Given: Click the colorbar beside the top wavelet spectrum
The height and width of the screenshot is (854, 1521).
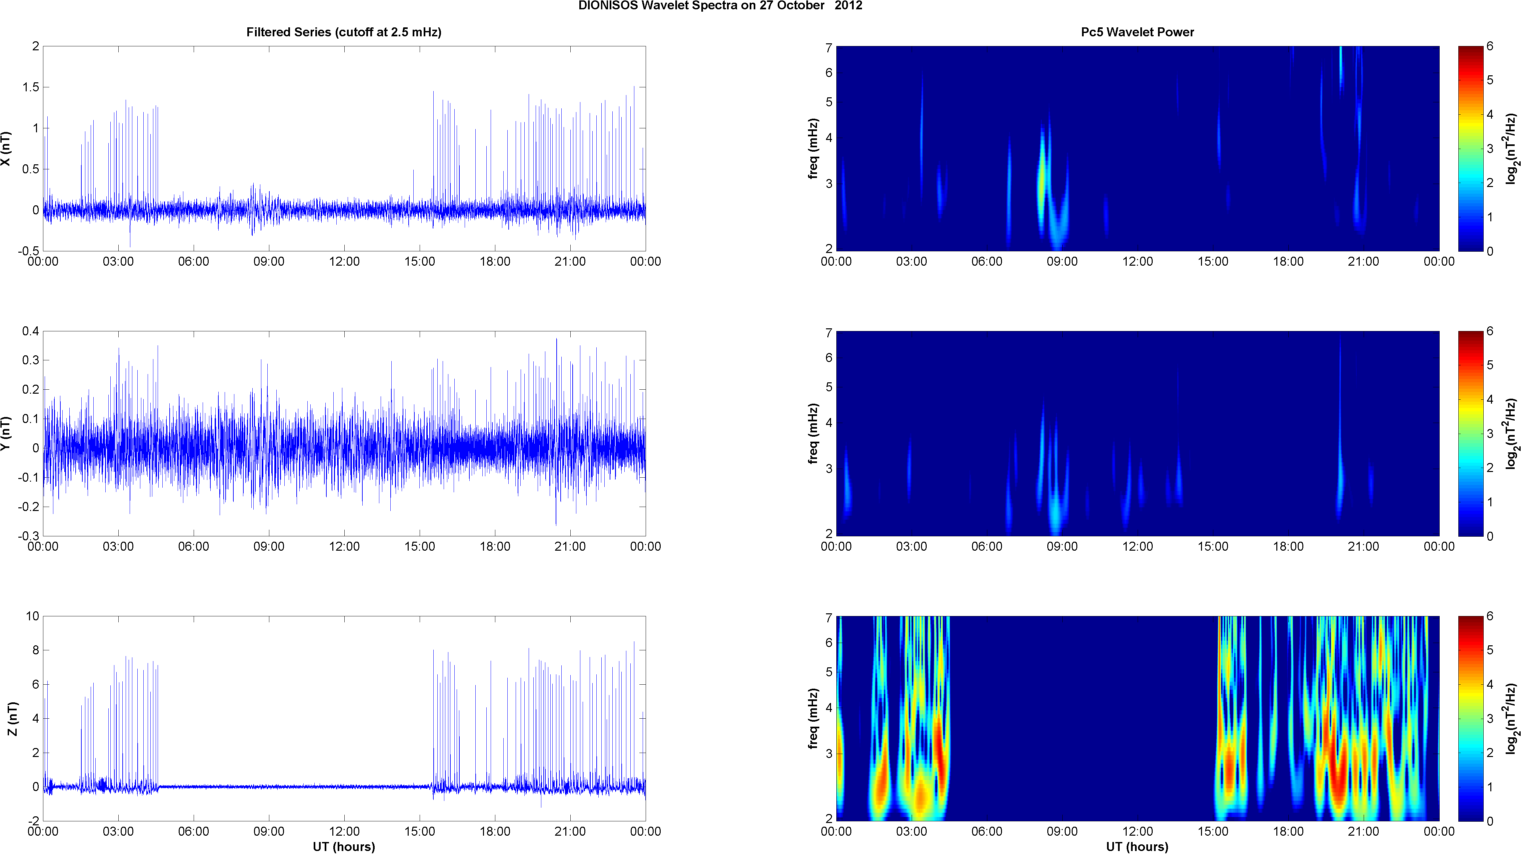Looking at the screenshot, I should pos(1470,148).
